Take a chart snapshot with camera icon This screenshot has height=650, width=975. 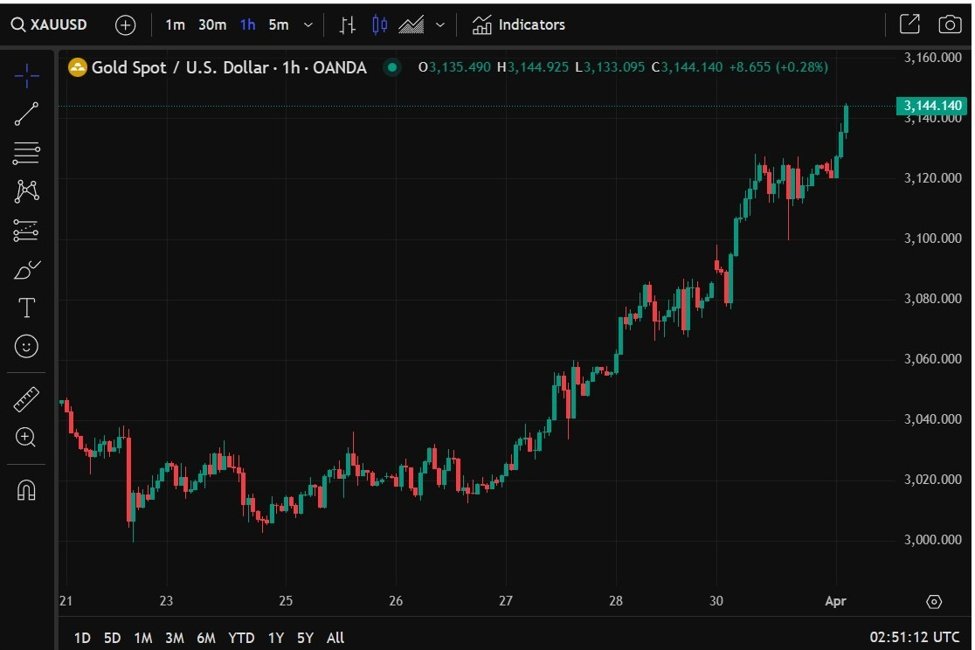[x=949, y=24]
